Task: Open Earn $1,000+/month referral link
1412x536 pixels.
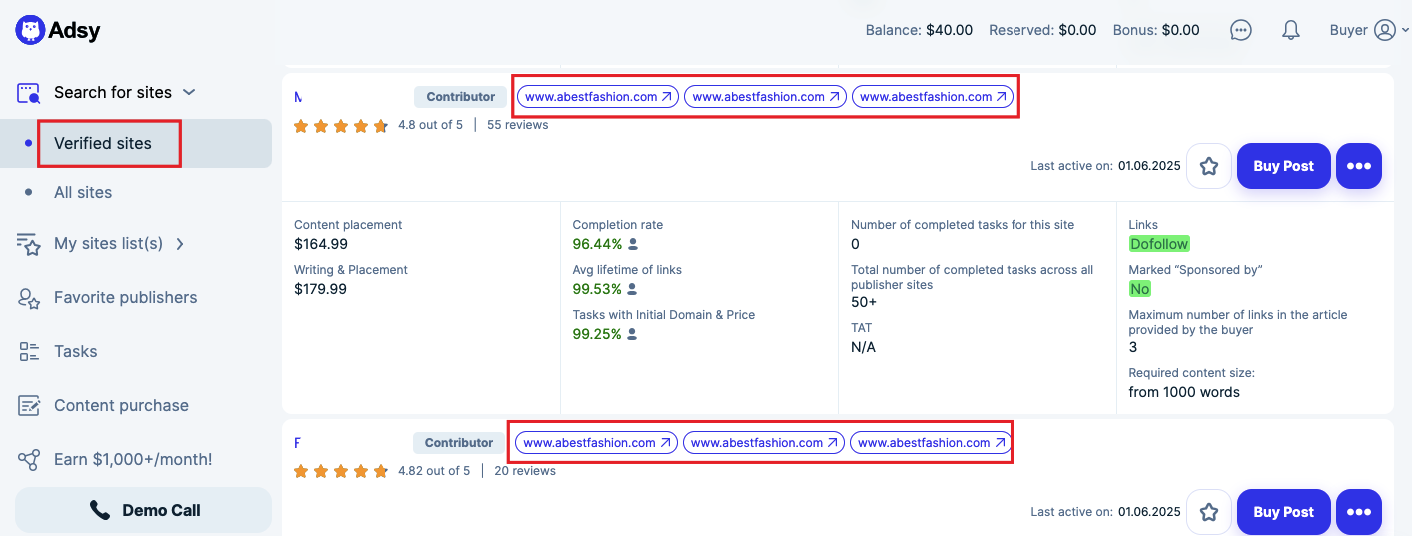Action: coord(133,459)
